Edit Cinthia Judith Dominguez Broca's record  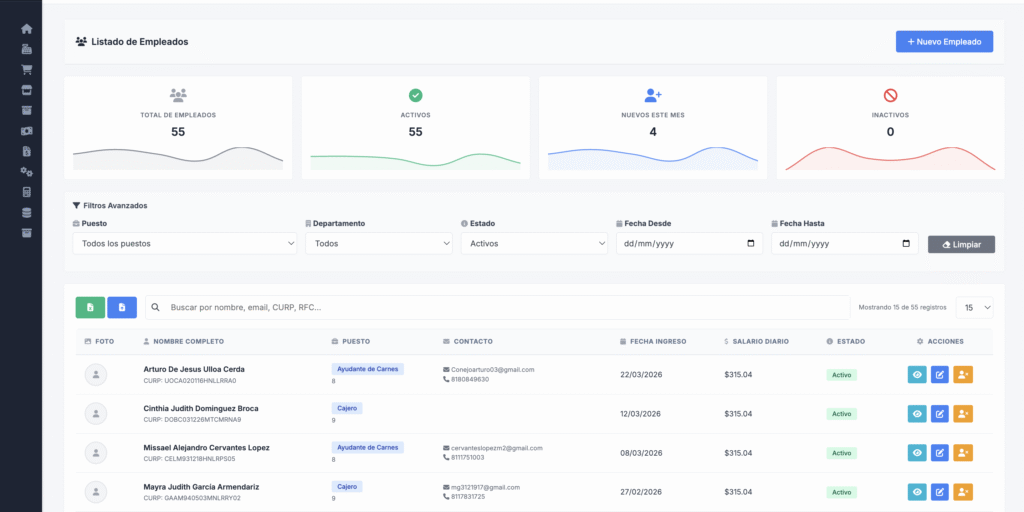(x=940, y=414)
